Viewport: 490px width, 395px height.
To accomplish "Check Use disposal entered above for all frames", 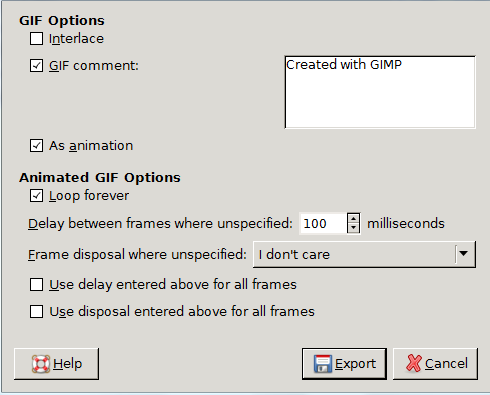I will coord(36,312).
